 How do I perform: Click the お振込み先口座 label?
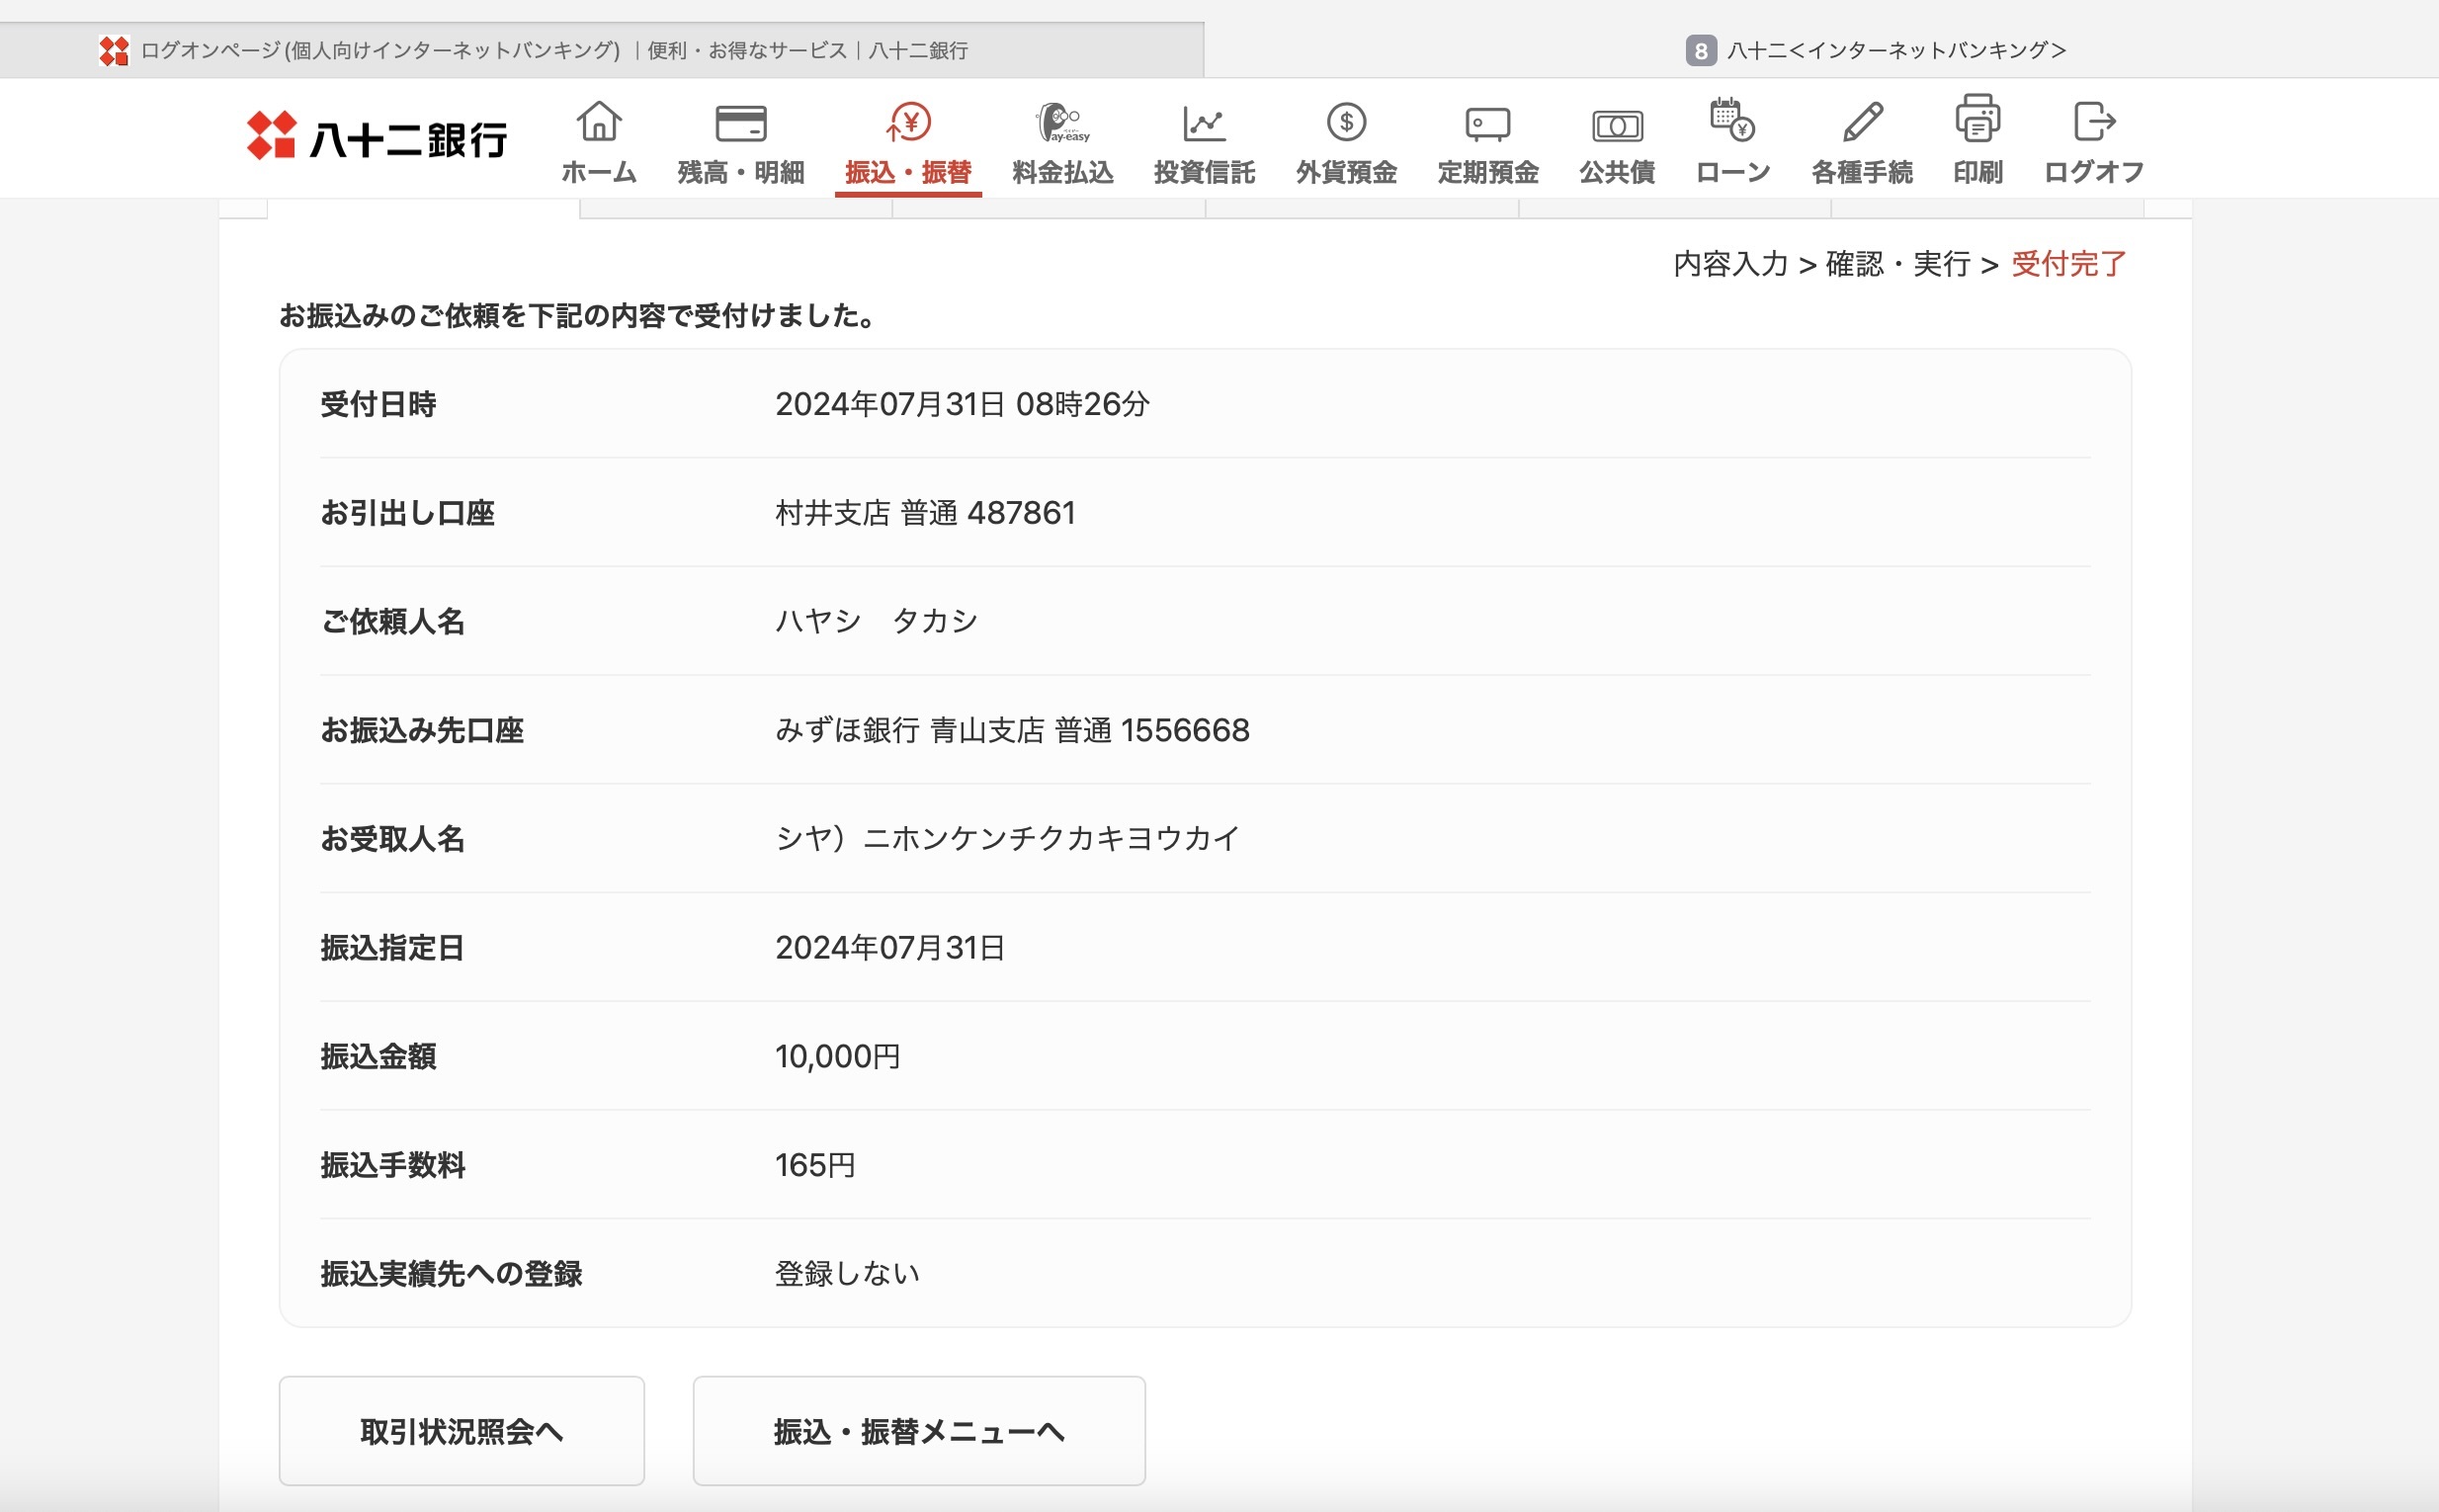[x=422, y=730]
